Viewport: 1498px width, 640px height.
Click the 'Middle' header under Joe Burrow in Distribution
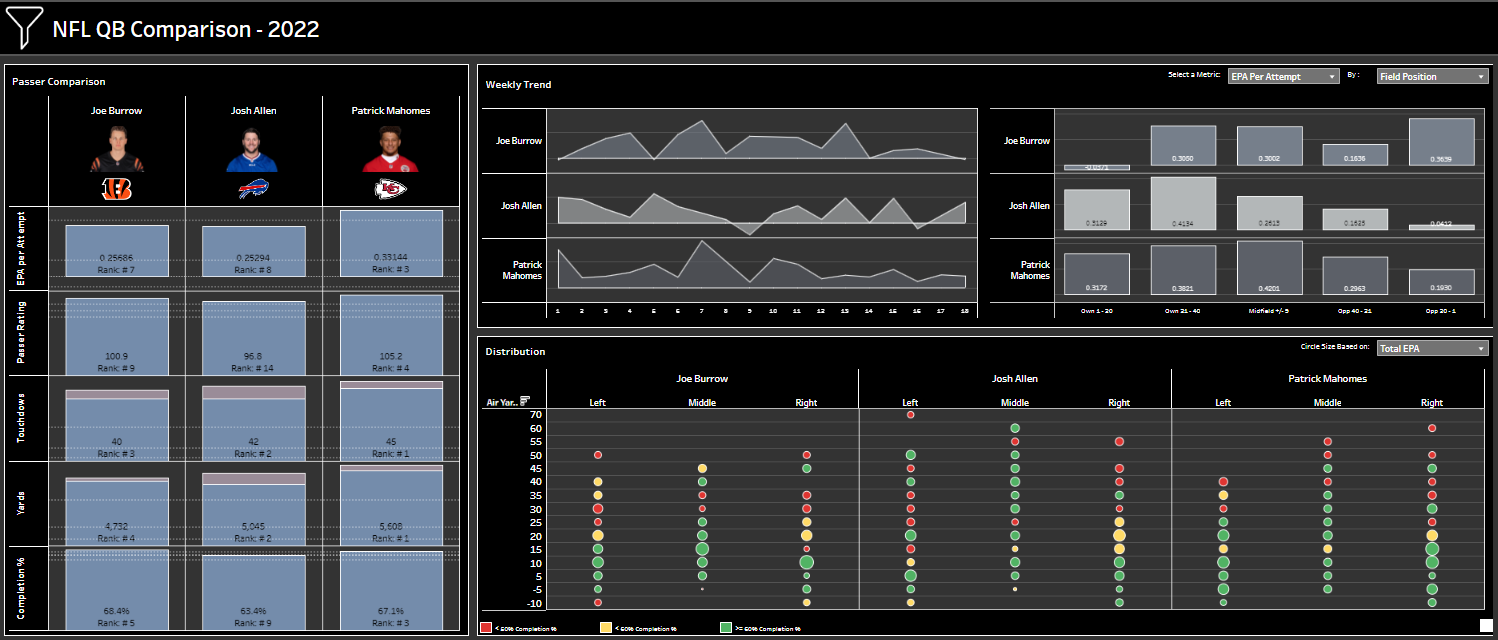click(702, 402)
